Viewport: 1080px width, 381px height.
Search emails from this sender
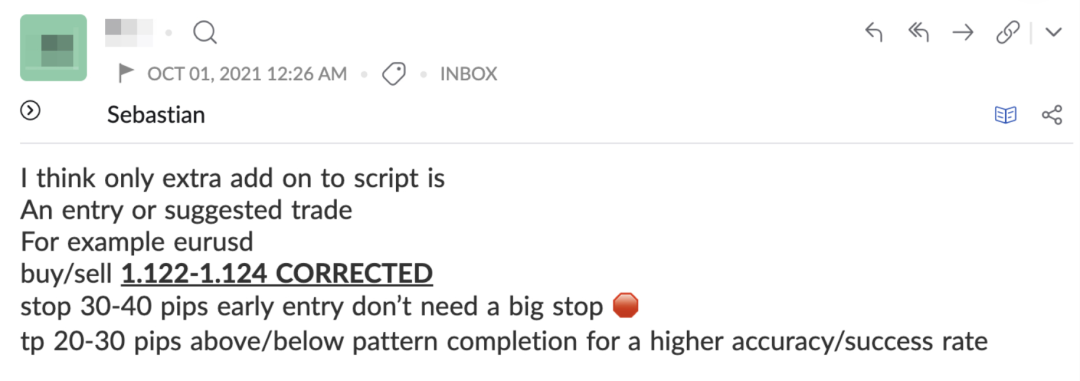[x=205, y=32]
